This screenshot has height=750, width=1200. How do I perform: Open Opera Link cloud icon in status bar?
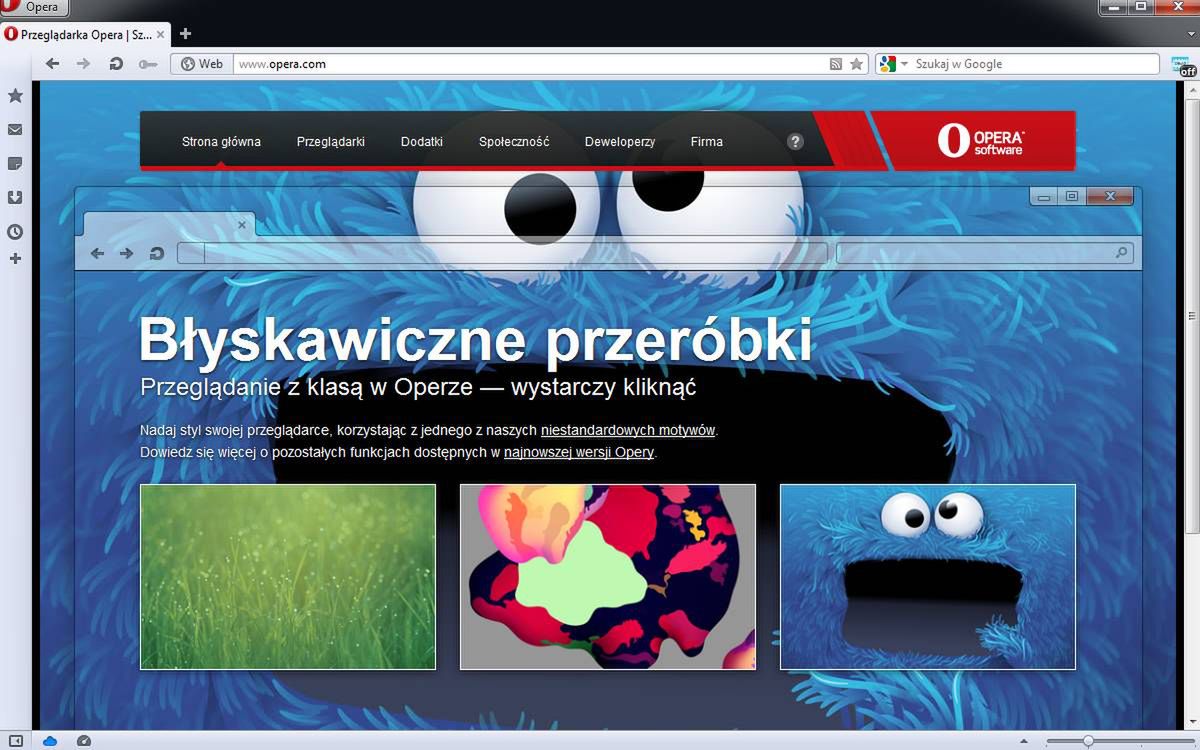click(50, 741)
